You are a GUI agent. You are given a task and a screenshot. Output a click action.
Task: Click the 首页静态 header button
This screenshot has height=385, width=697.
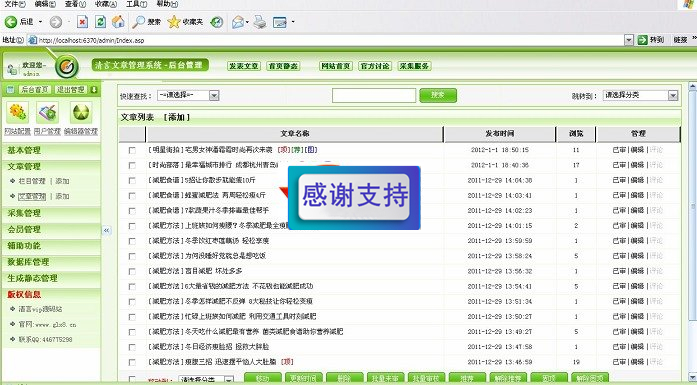click(x=283, y=66)
